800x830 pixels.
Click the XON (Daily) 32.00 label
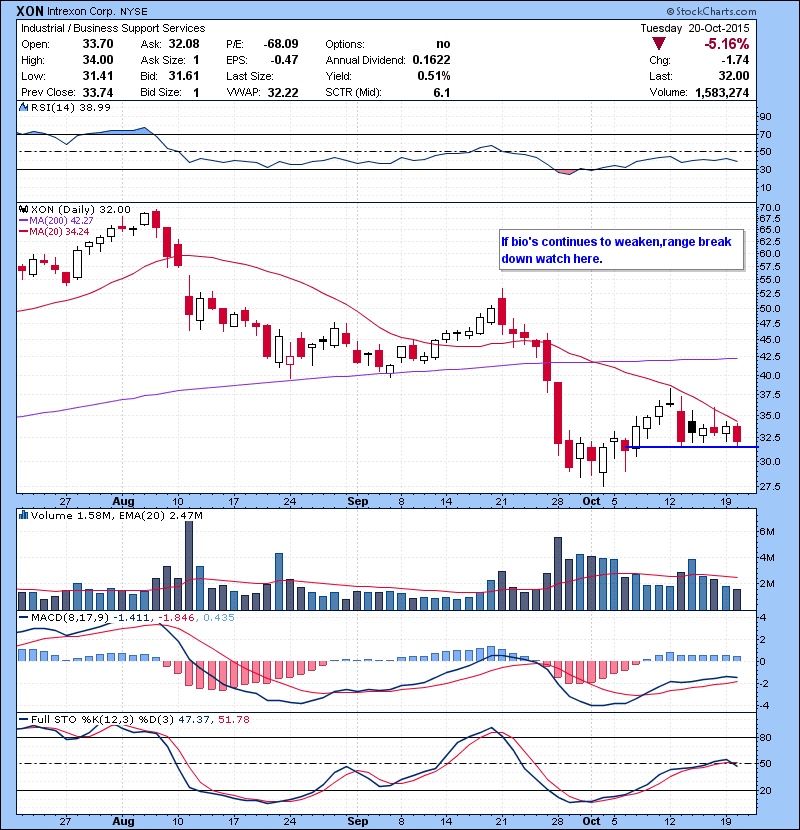(80, 210)
